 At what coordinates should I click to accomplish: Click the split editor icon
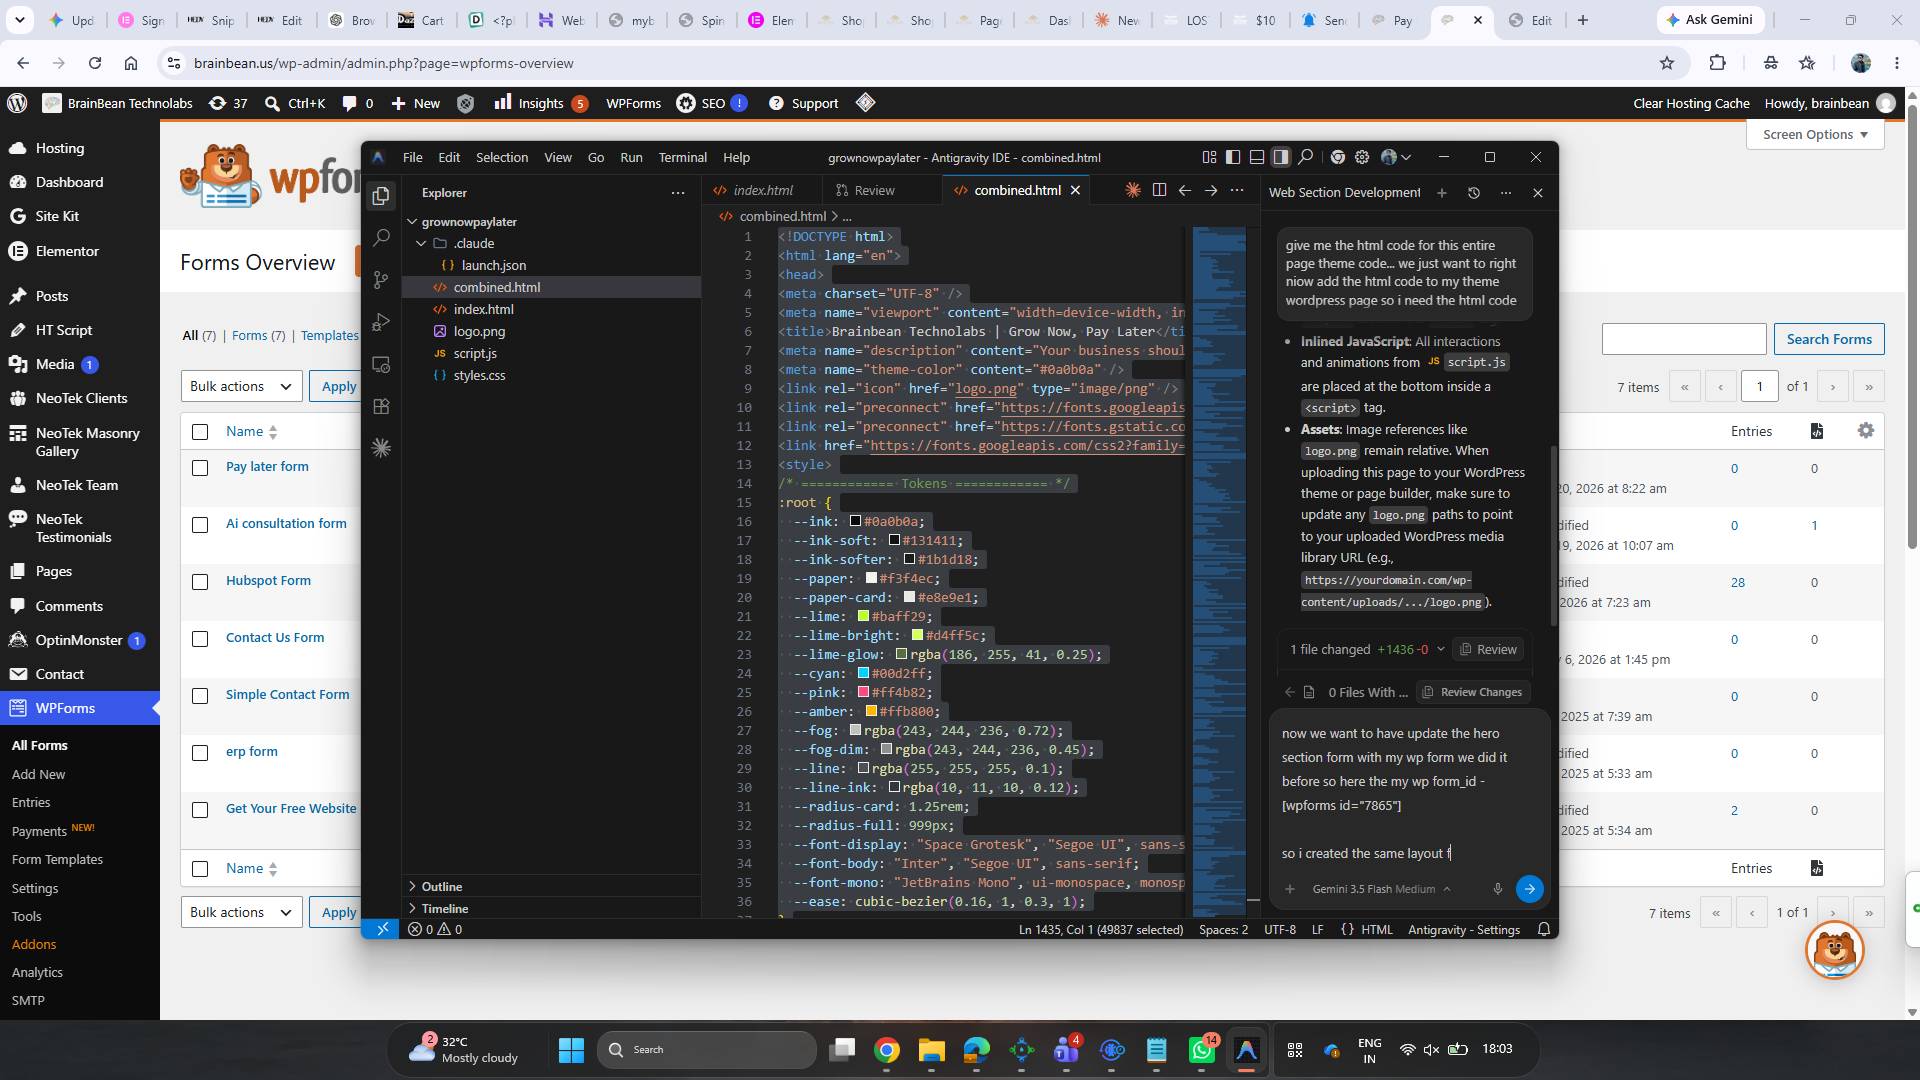point(1159,190)
